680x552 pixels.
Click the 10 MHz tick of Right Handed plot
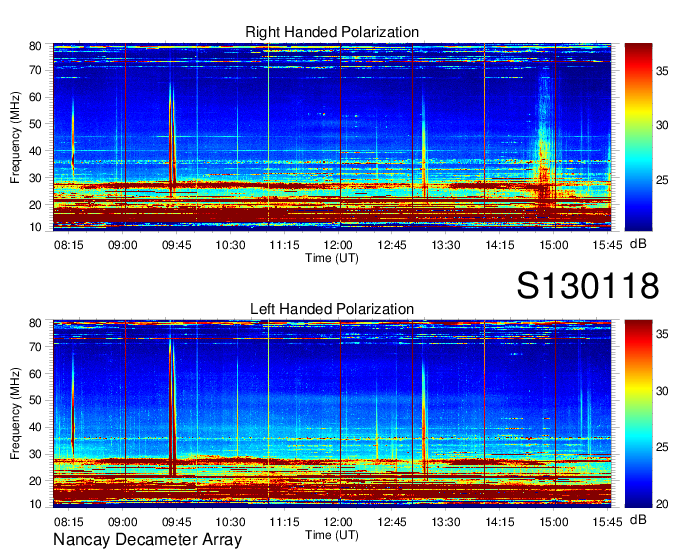[x=35, y=227]
